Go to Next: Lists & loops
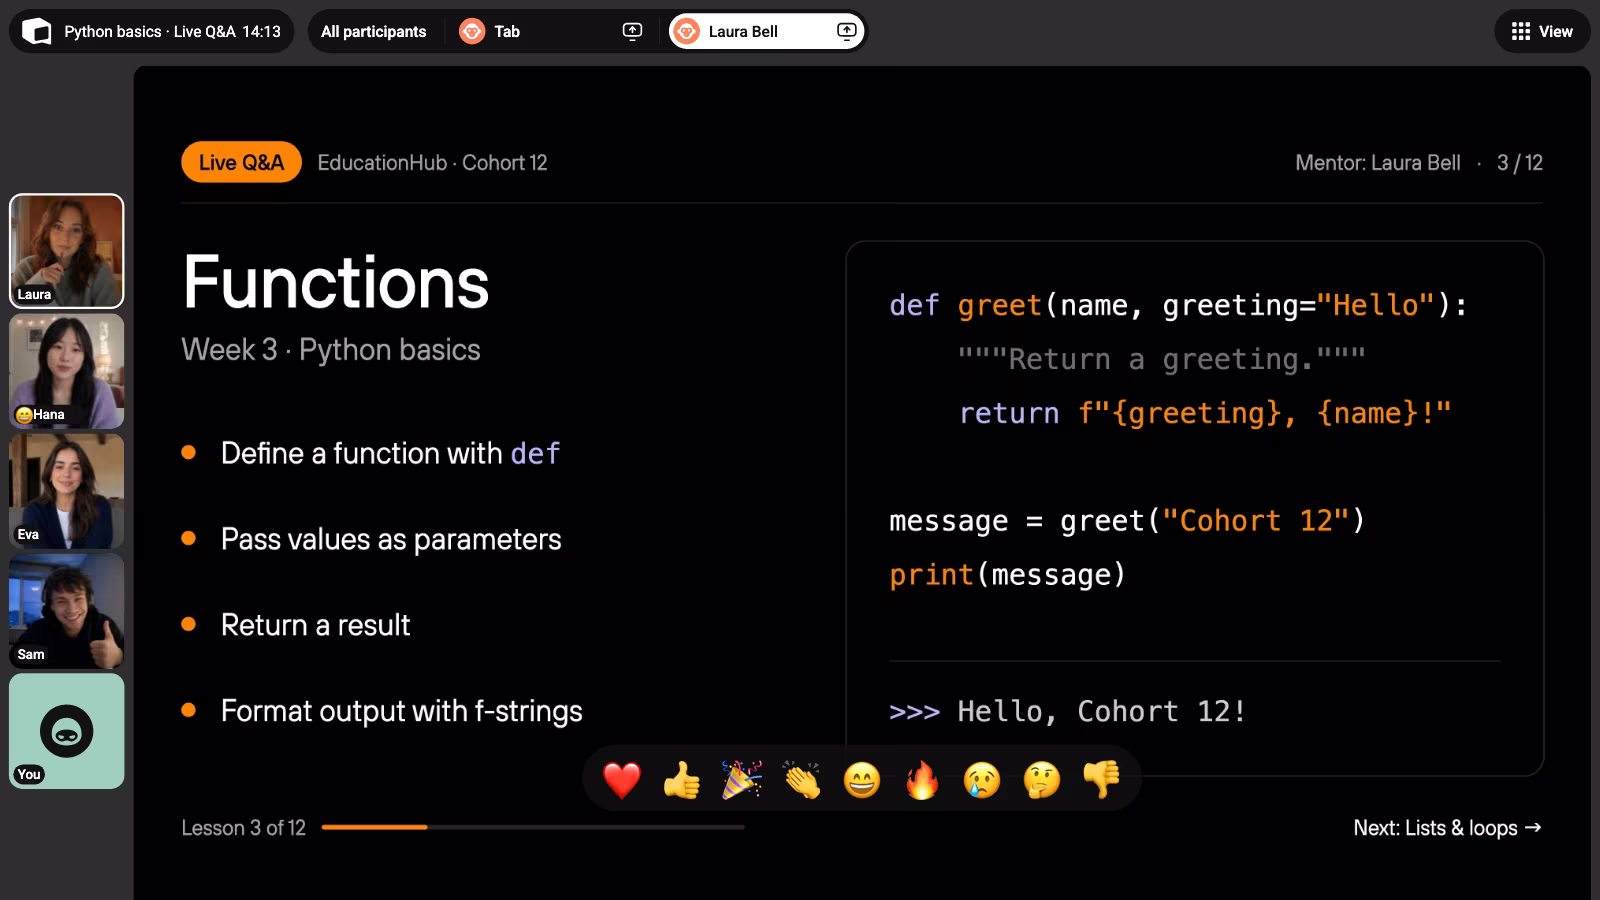Image resolution: width=1600 pixels, height=900 pixels. 1447,828
